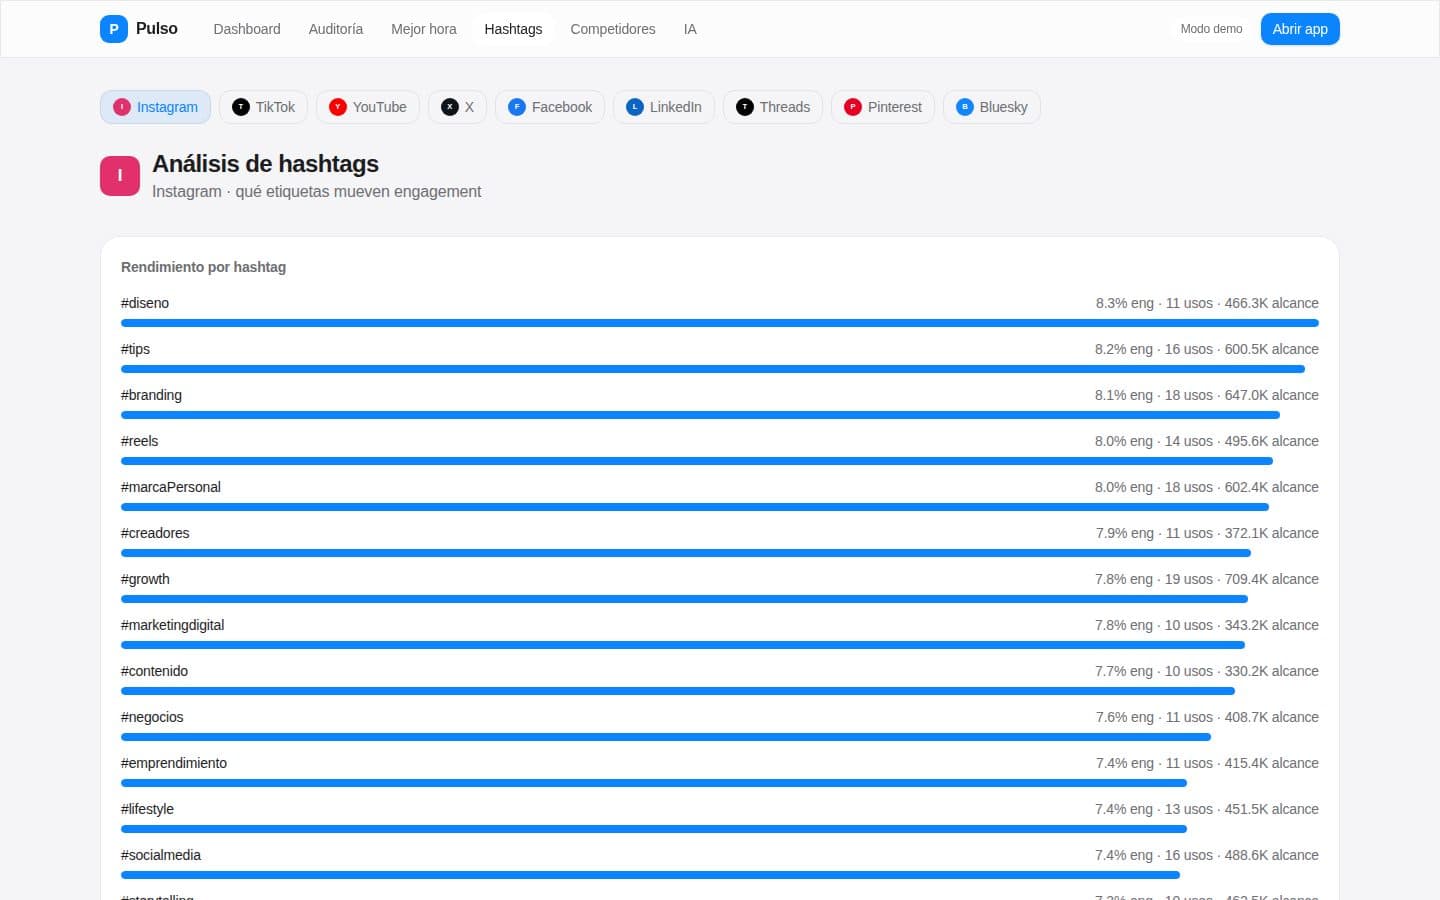
Task: Click the Instagram platform icon
Action: 122,107
